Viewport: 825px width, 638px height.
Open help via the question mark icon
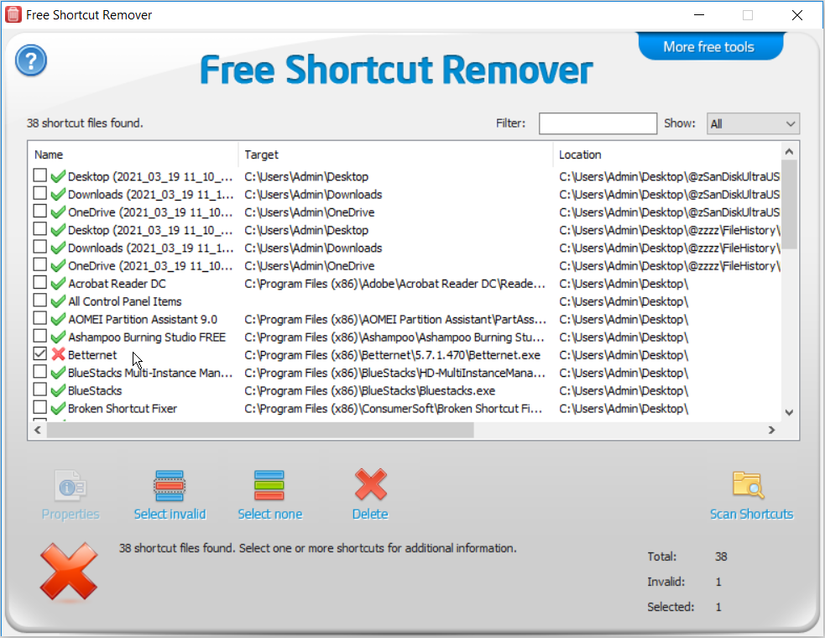(x=30, y=60)
